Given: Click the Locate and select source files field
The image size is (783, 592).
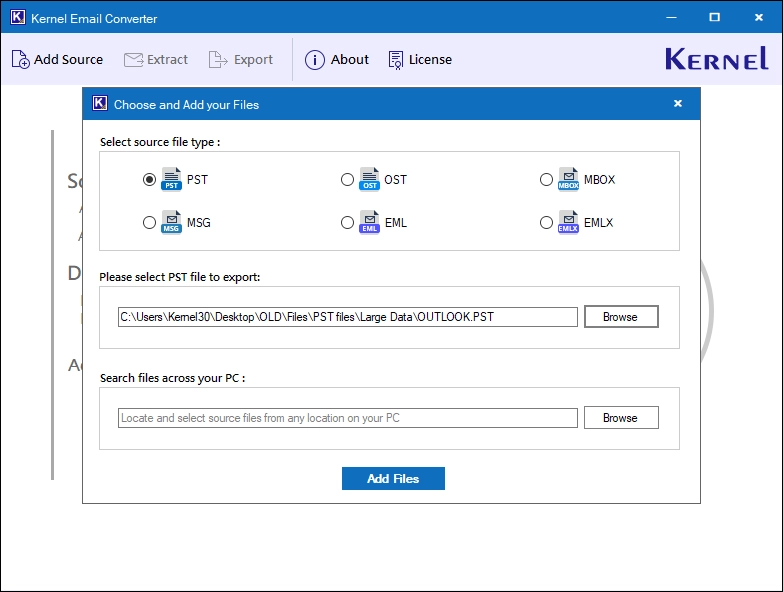Looking at the screenshot, I should [348, 418].
